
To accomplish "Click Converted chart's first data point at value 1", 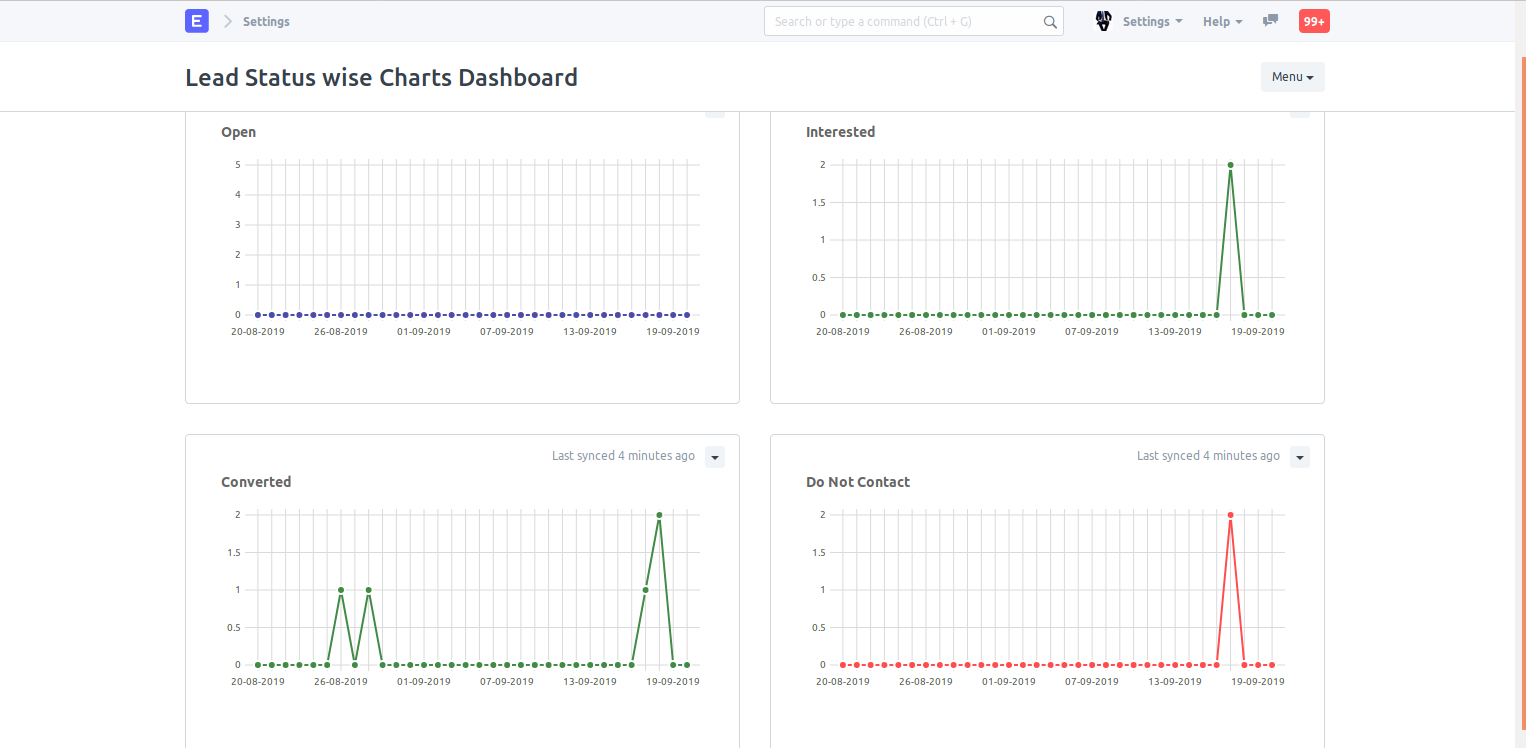I will 341,590.
